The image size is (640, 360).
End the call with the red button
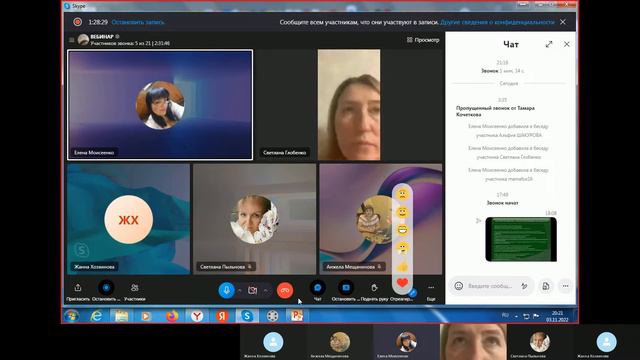tap(285, 290)
